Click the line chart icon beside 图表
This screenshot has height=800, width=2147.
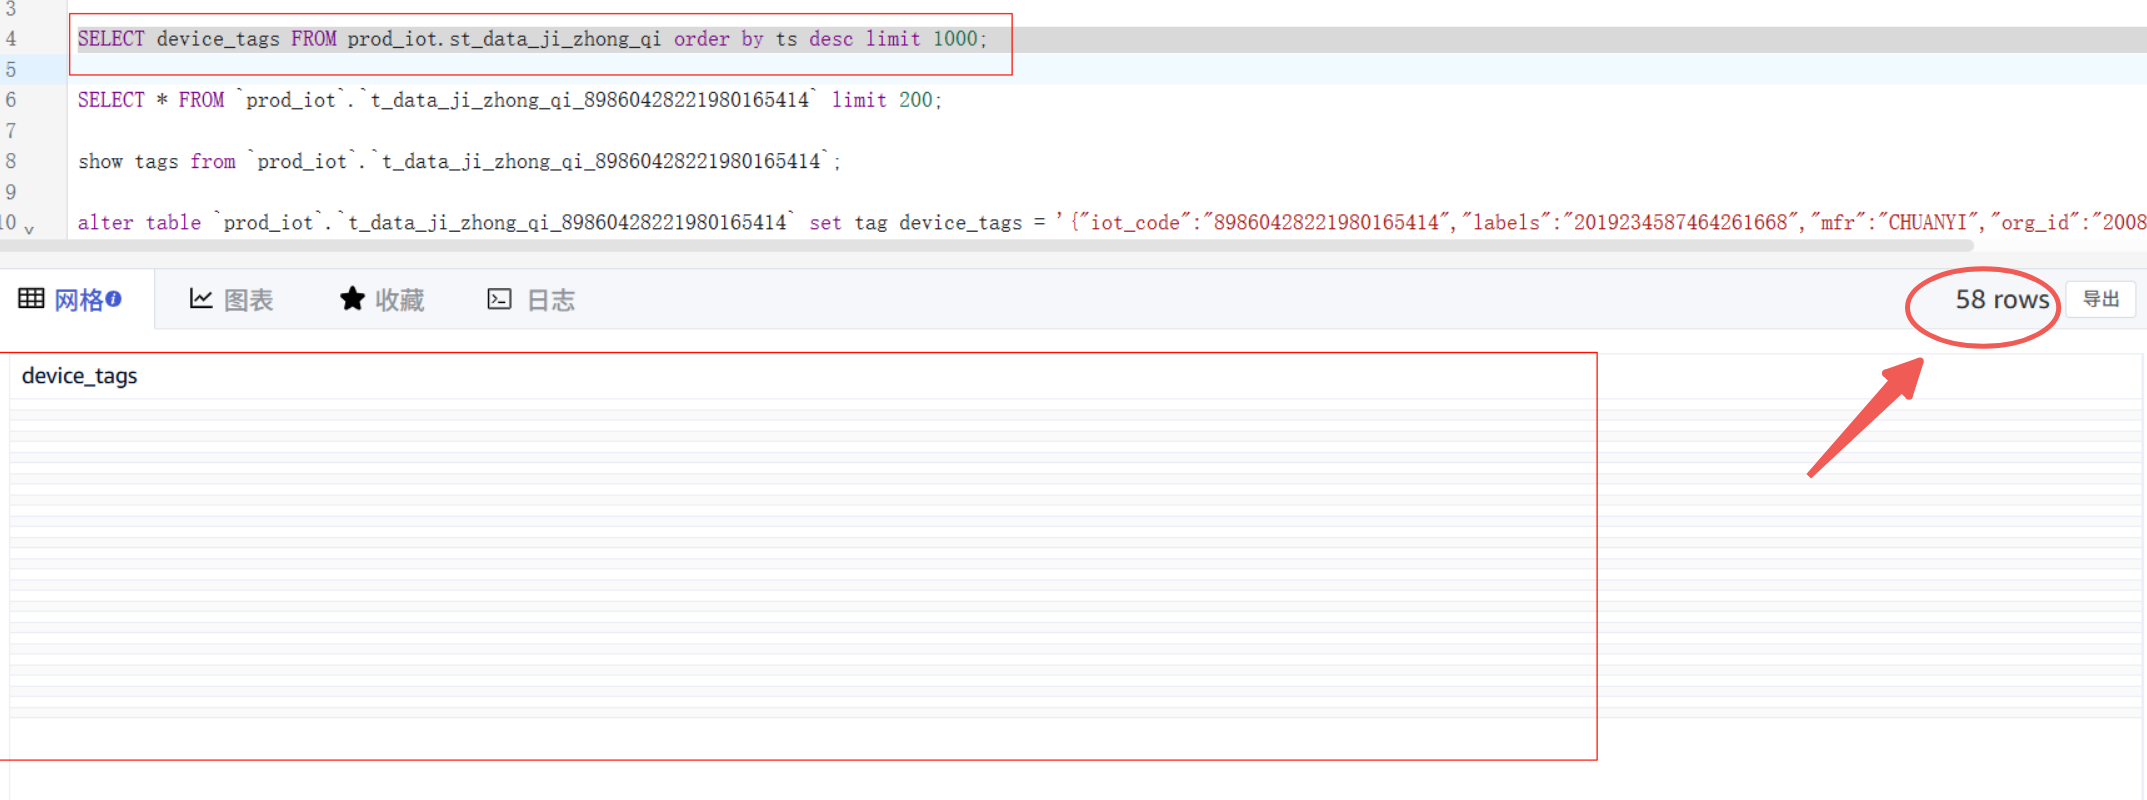201,299
